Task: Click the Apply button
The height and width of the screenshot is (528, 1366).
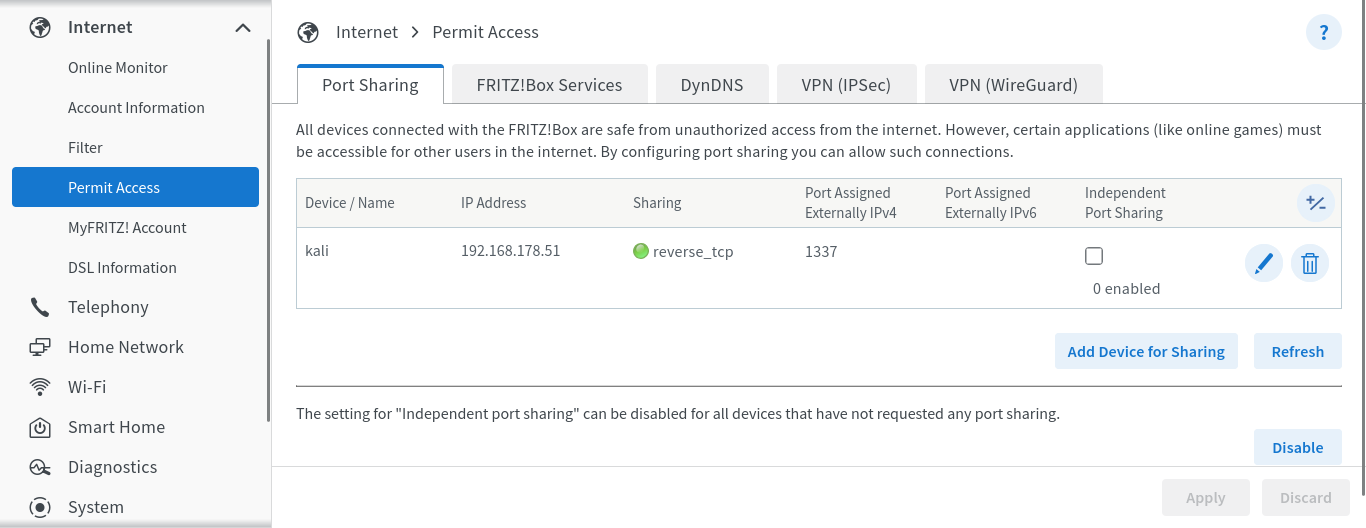Action: pos(1206,497)
